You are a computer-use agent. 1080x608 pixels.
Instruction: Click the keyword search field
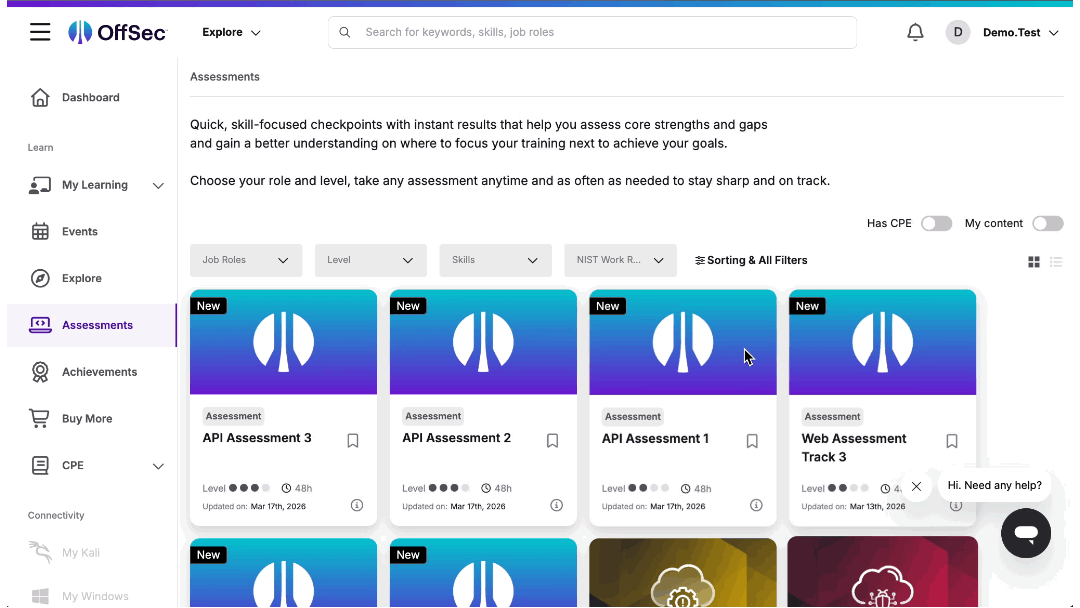tap(600, 32)
